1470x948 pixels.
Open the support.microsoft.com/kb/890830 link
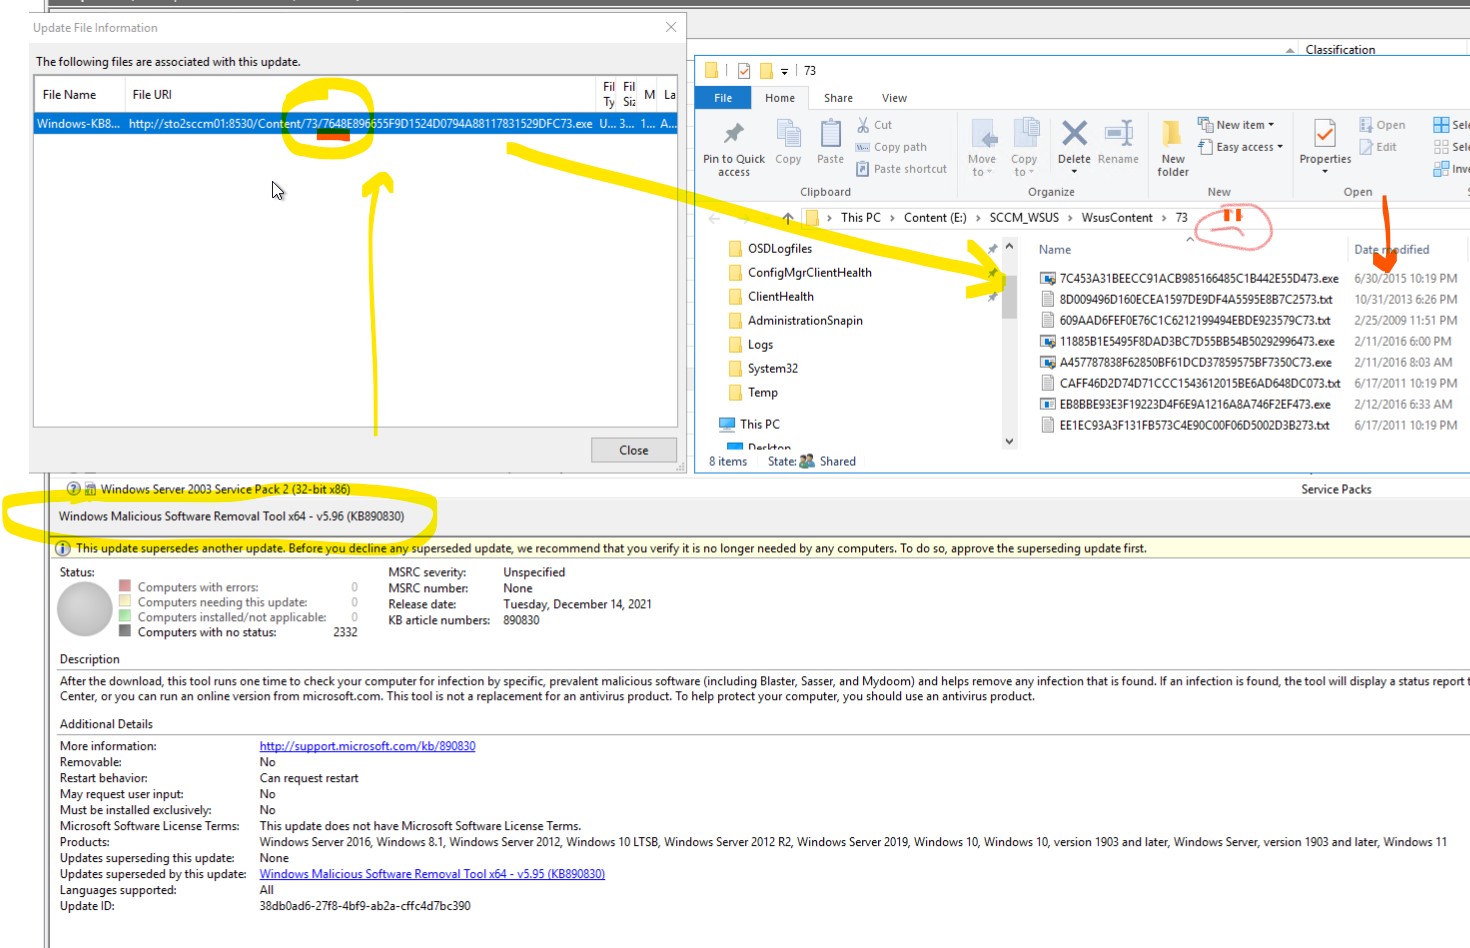pyautogui.click(x=367, y=746)
